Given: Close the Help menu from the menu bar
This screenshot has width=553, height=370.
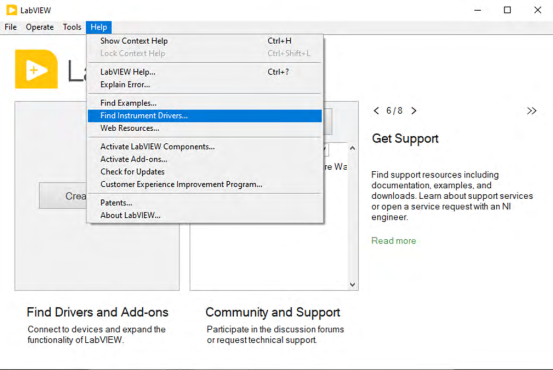Looking at the screenshot, I should point(99,27).
